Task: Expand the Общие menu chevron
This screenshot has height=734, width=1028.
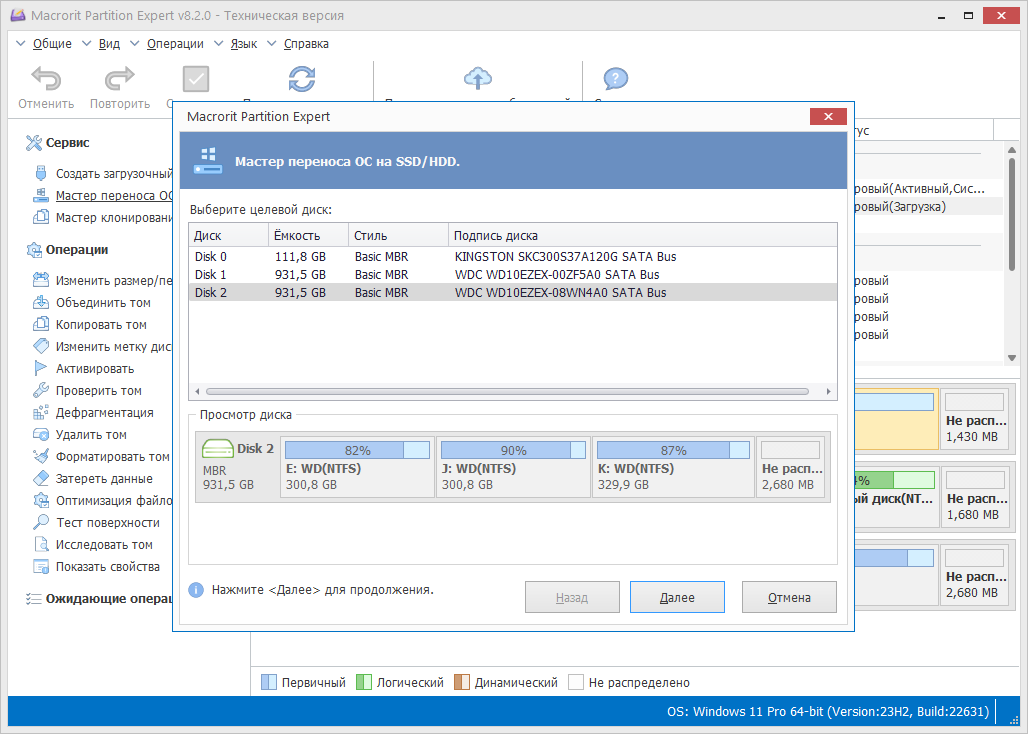Action: pos(20,44)
